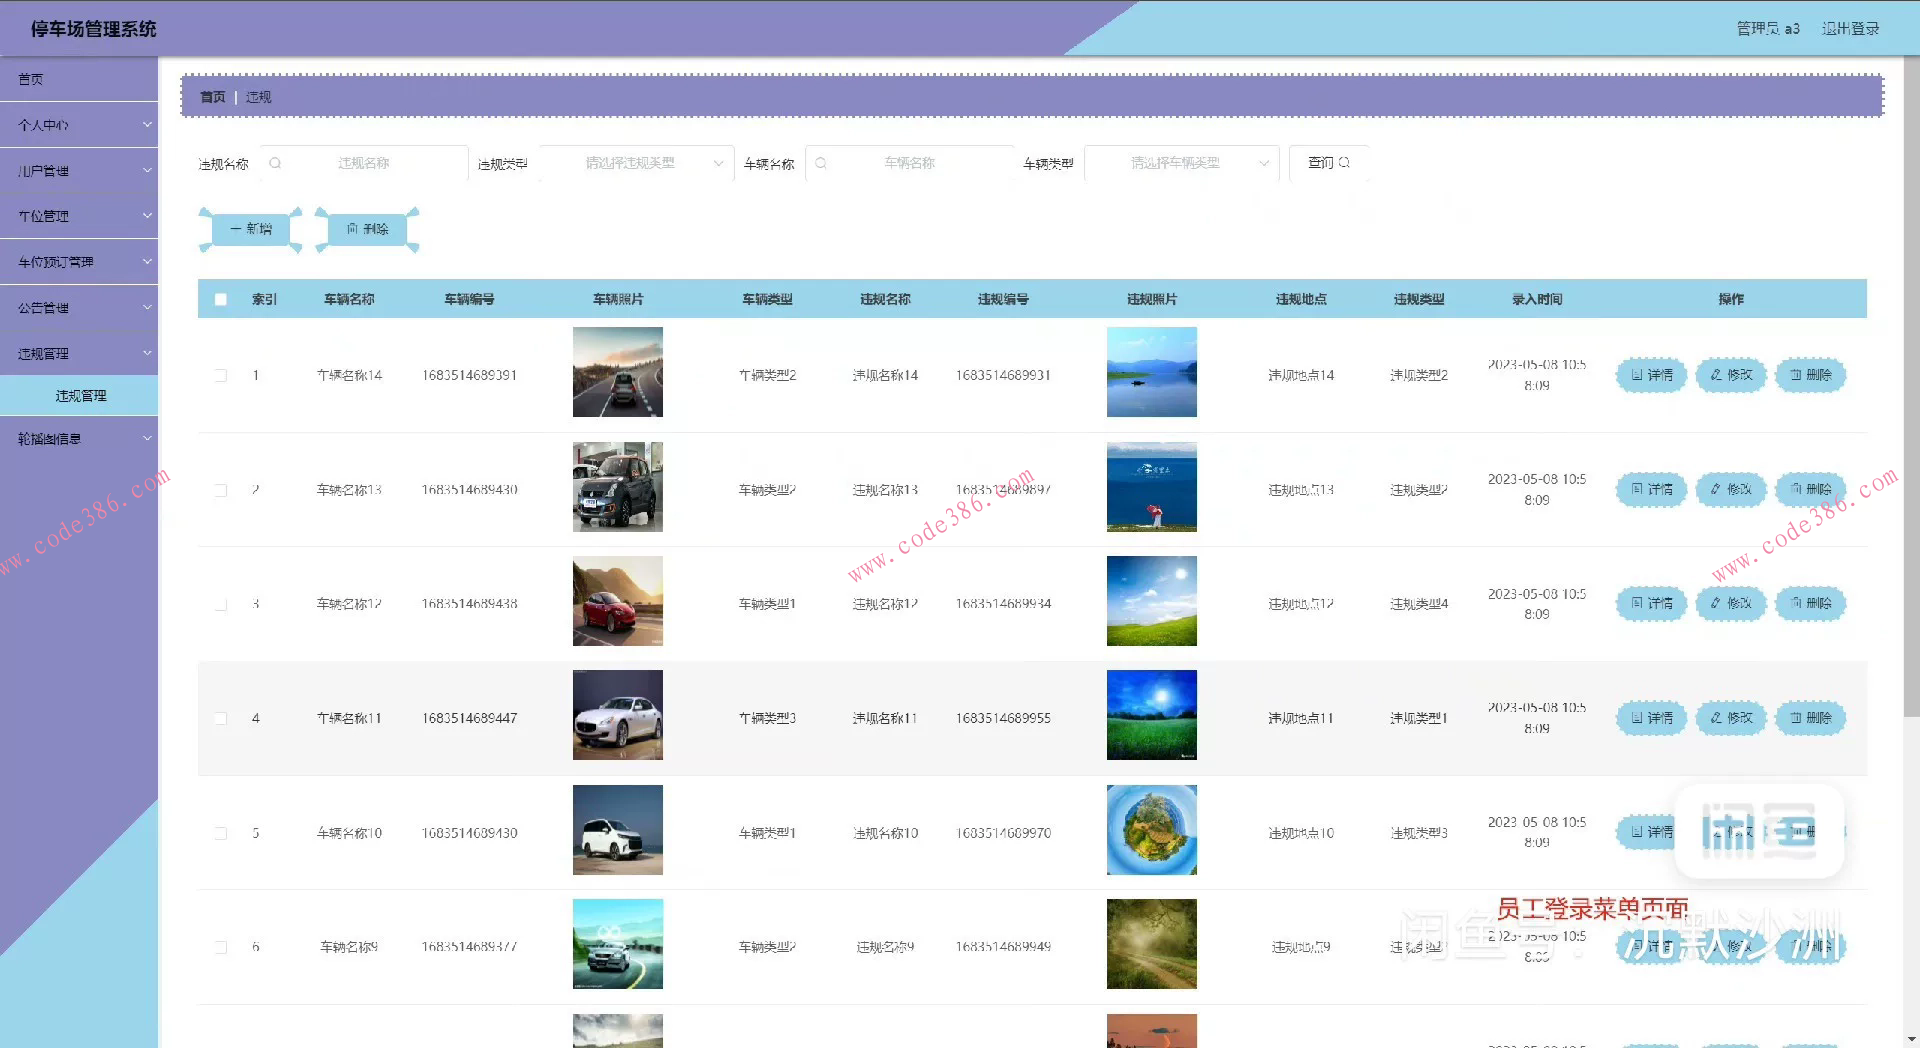Click 修改 edit icon button for row 2

point(1730,490)
